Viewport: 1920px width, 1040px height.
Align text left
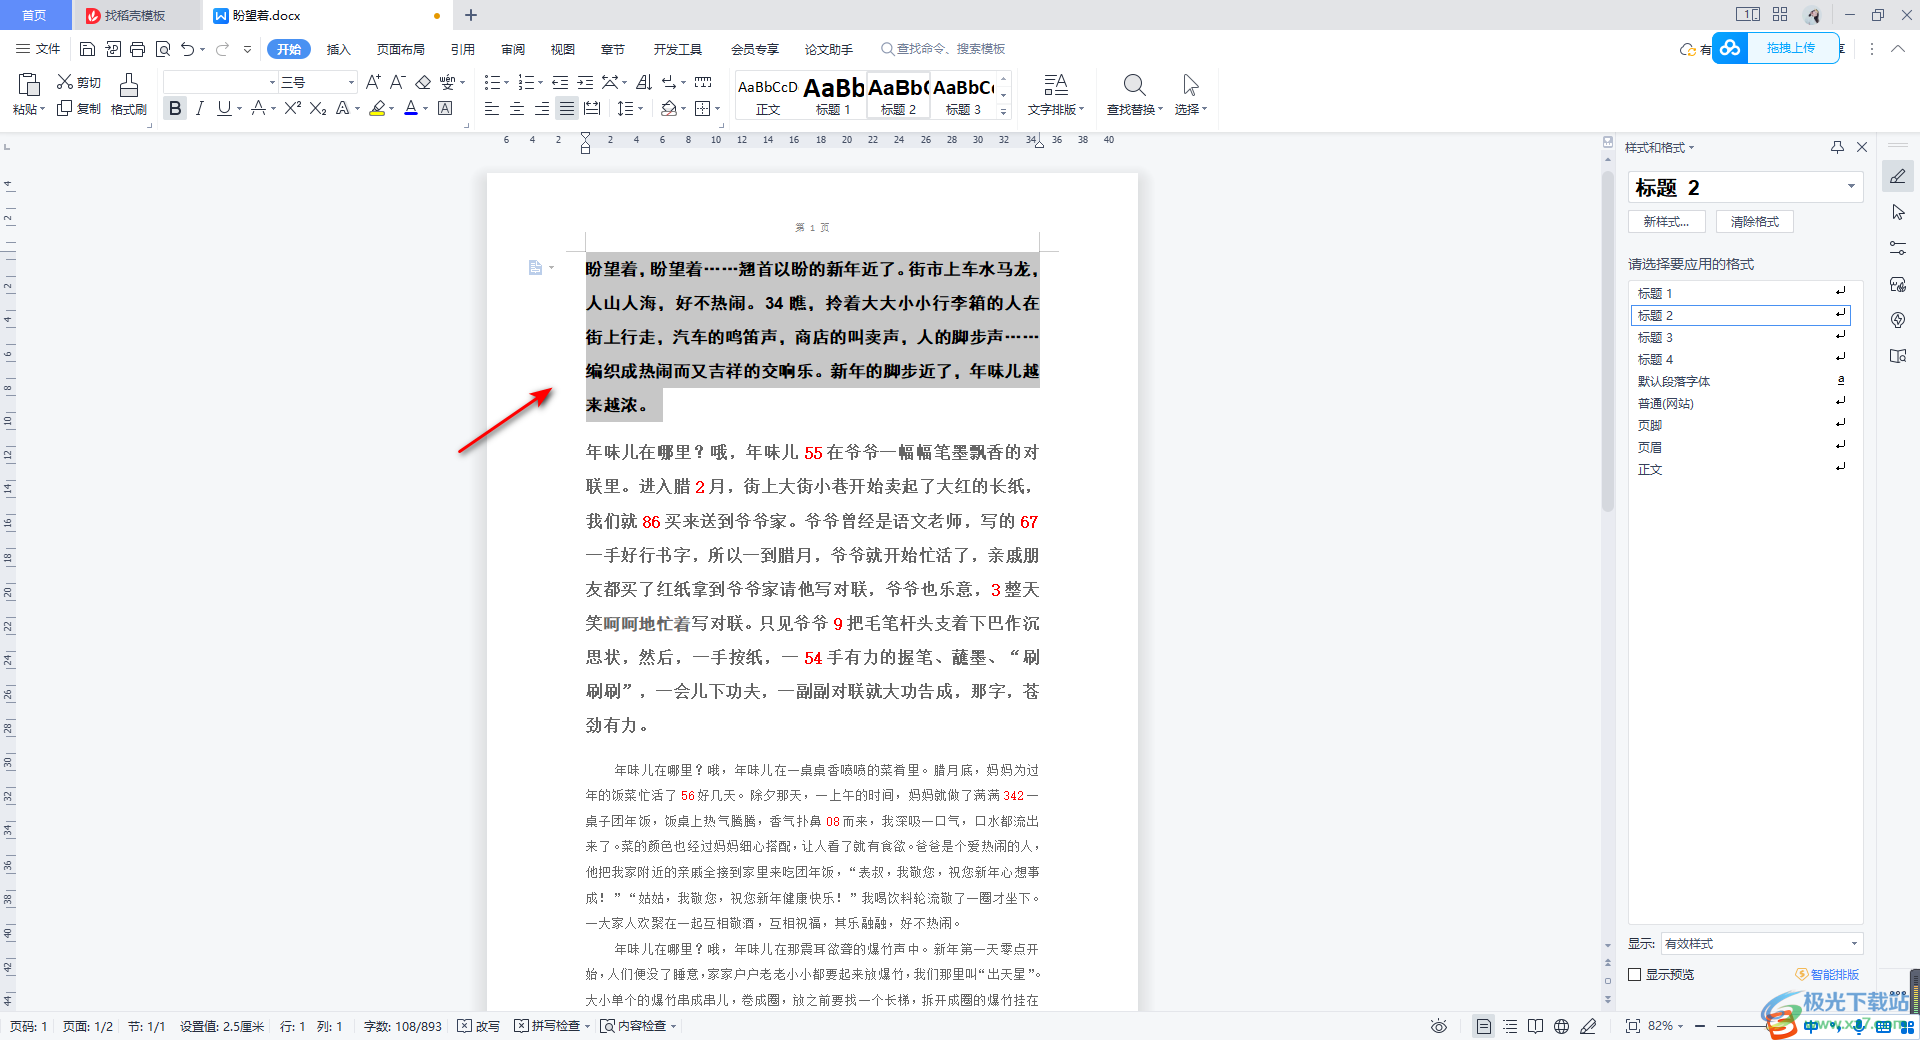point(492,108)
